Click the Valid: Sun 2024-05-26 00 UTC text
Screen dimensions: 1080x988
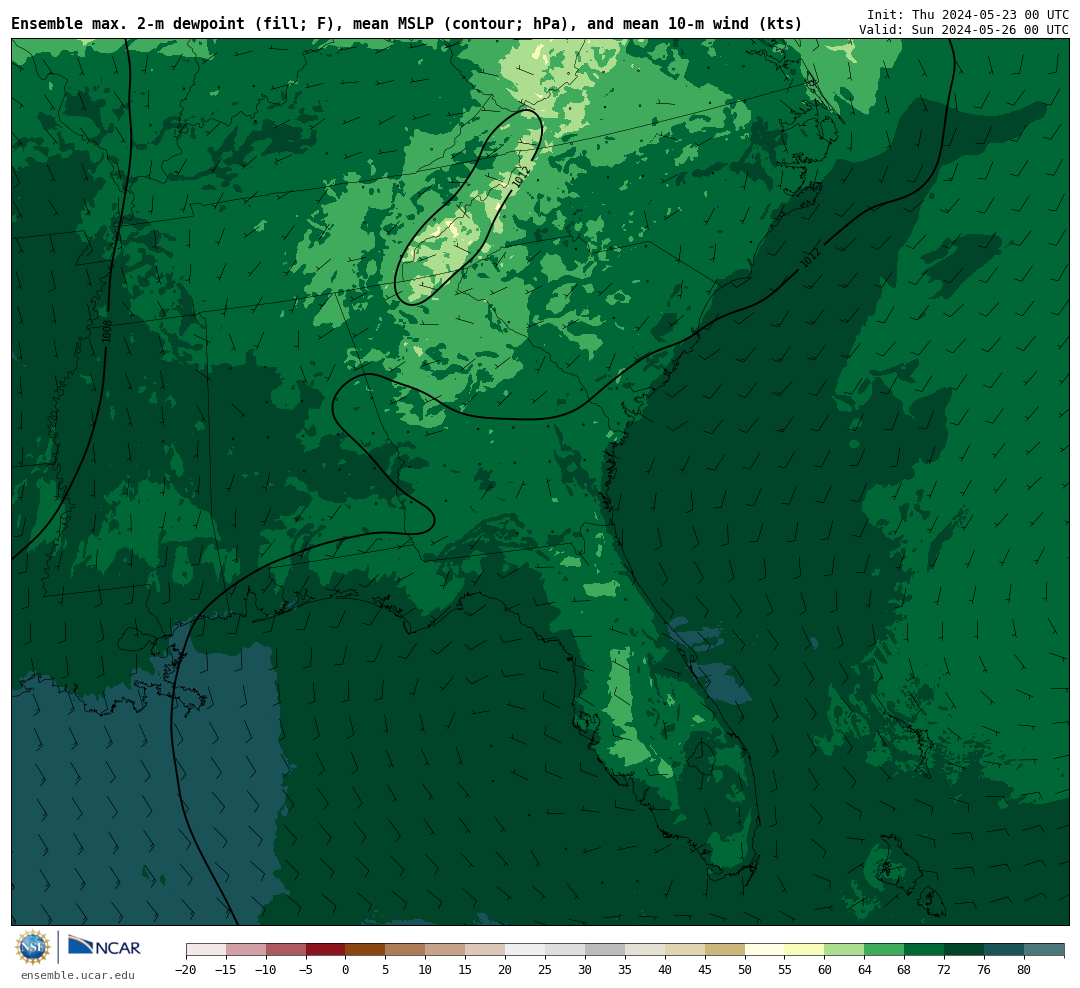point(964,30)
